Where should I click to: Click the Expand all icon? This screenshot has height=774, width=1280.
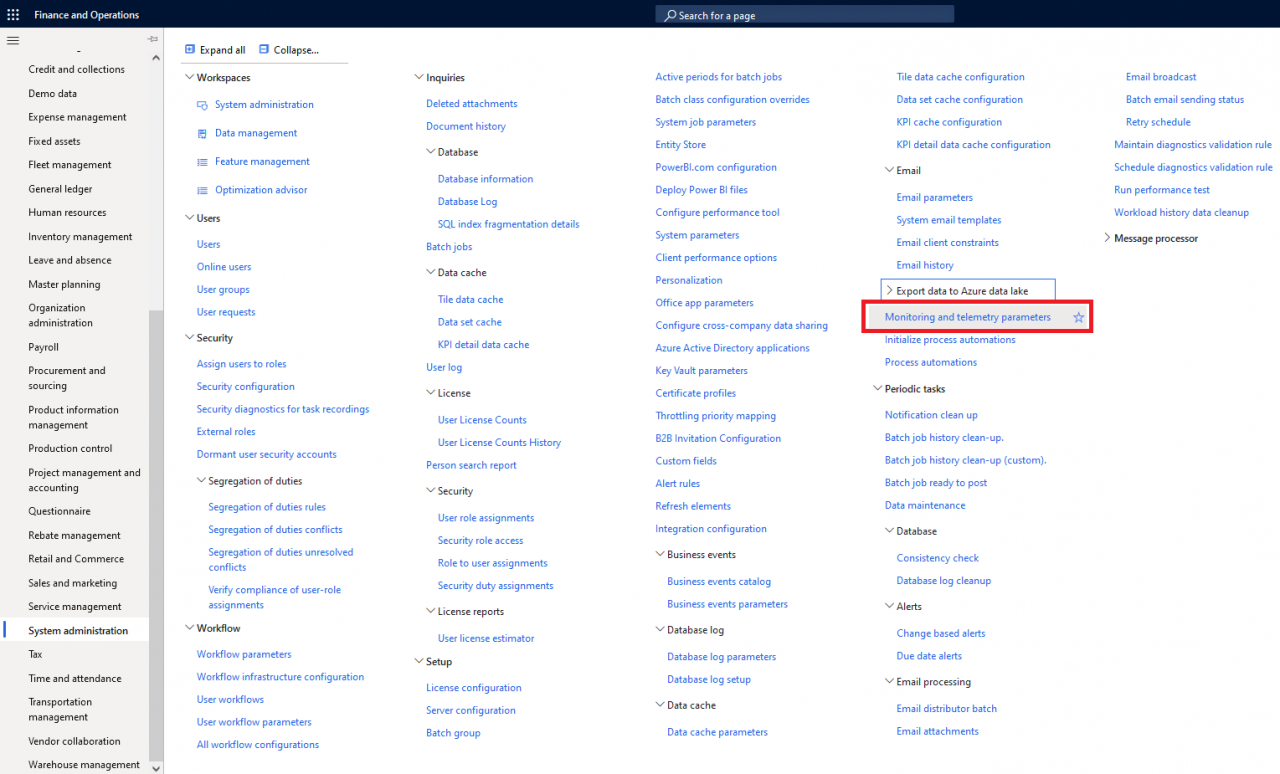pos(190,49)
